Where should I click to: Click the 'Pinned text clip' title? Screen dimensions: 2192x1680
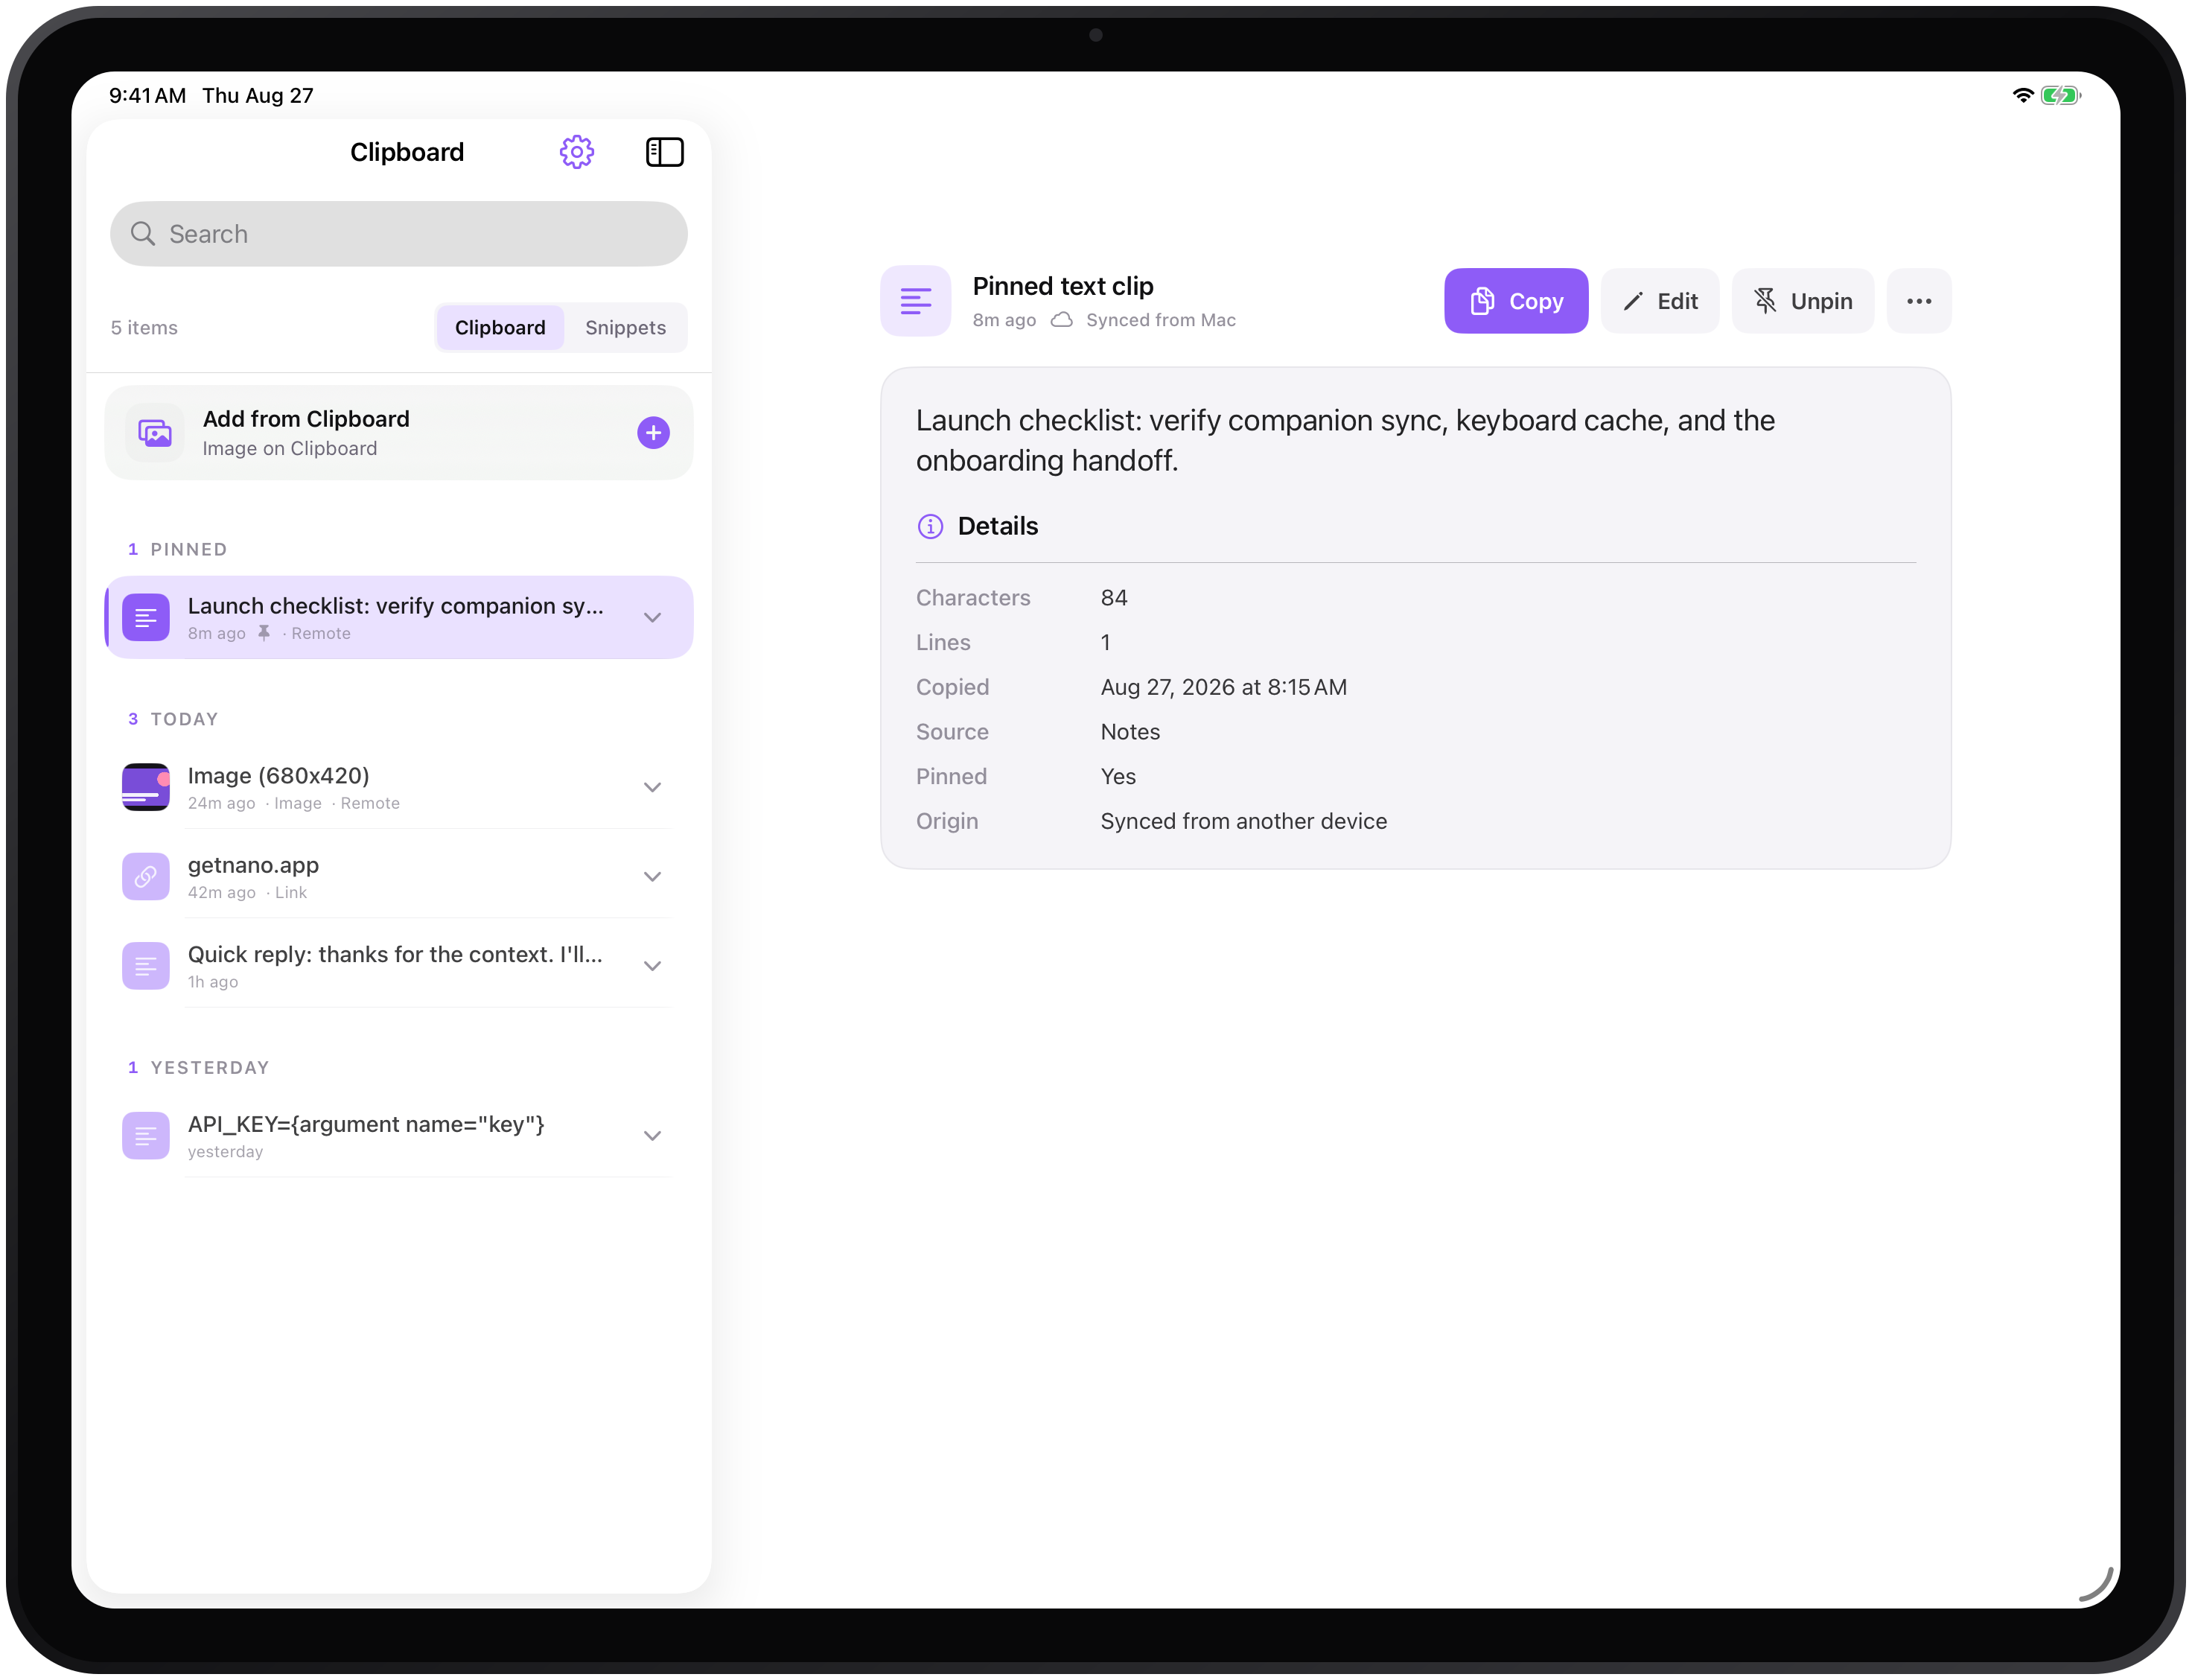[1062, 286]
